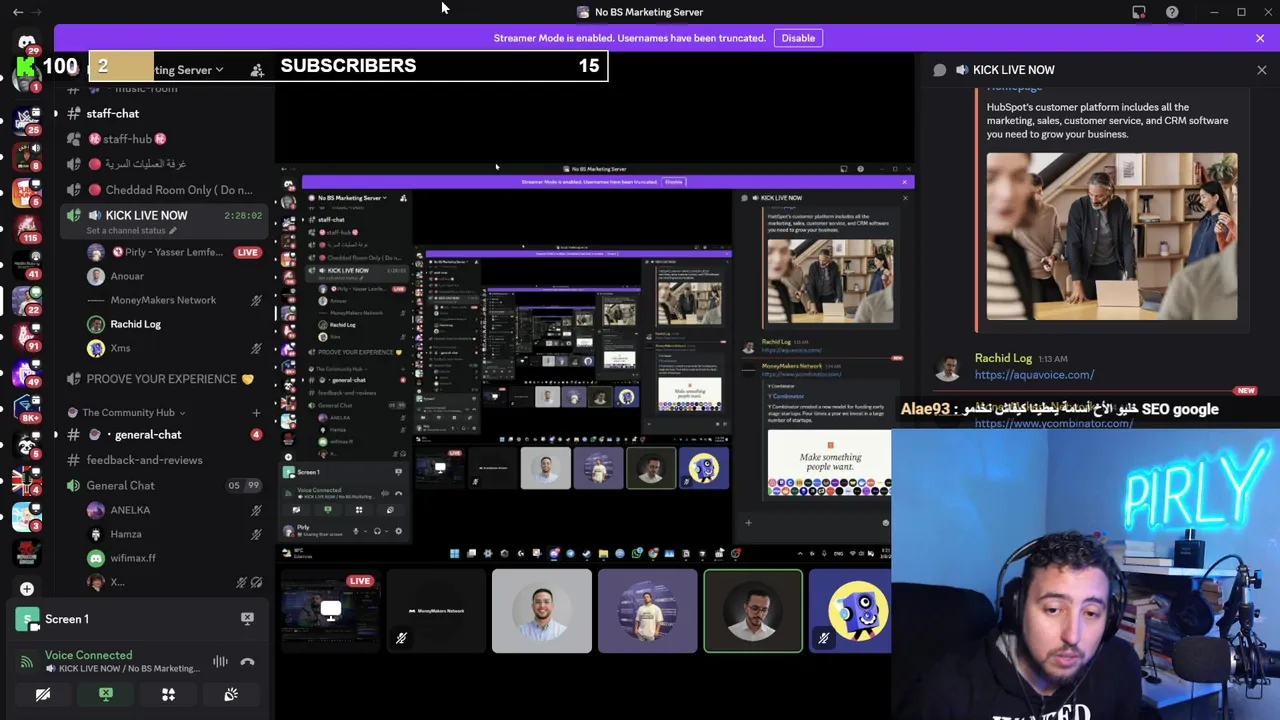Dismiss the Streamer Mode banner

[1260, 38]
